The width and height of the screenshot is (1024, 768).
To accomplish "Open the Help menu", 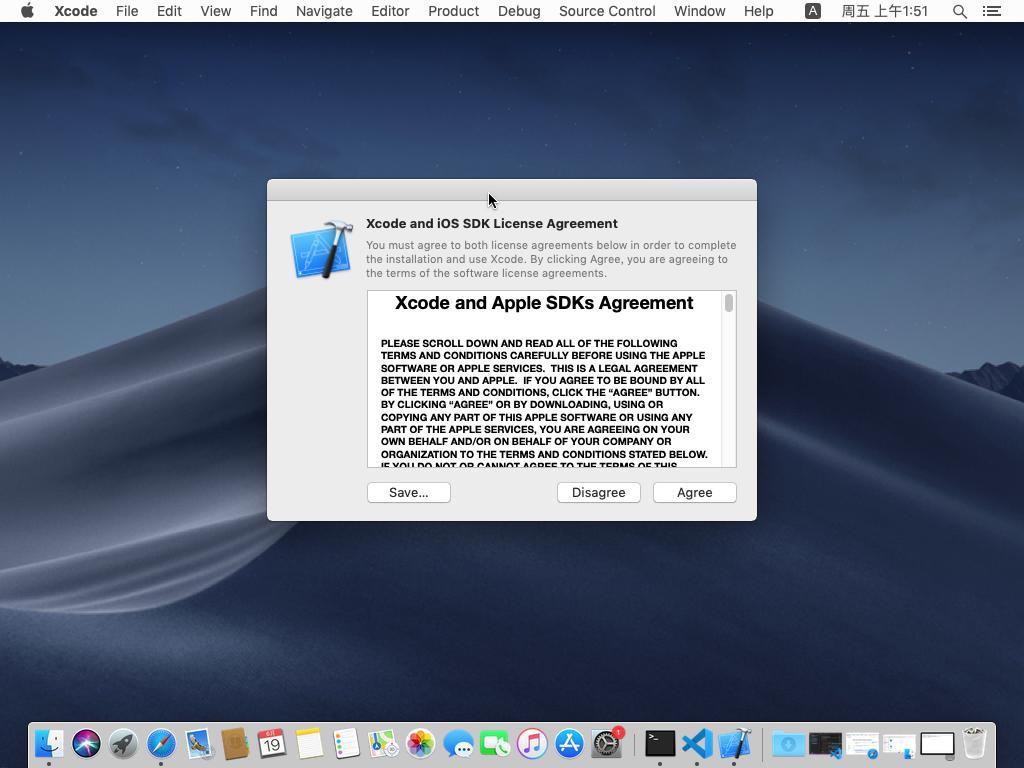I will tap(758, 11).
